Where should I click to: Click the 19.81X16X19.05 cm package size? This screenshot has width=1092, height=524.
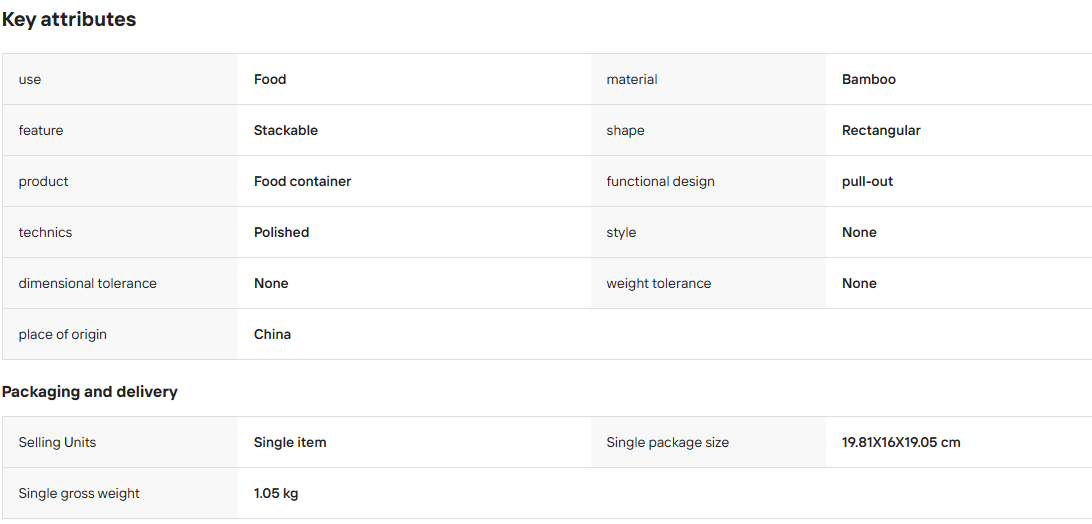point(901,442)
